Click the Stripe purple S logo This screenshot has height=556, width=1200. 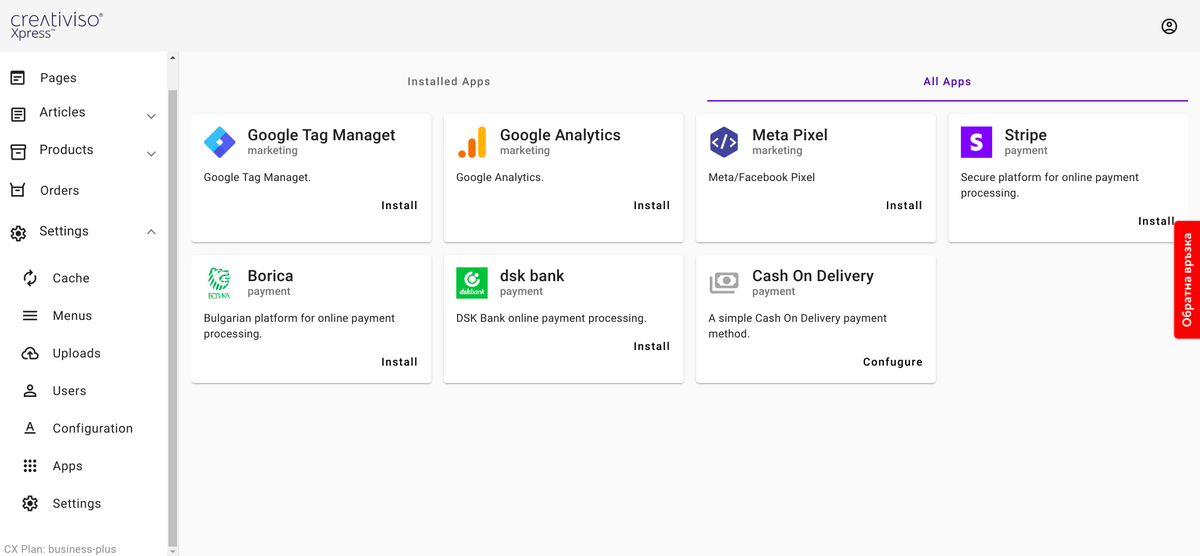[976, 142]
